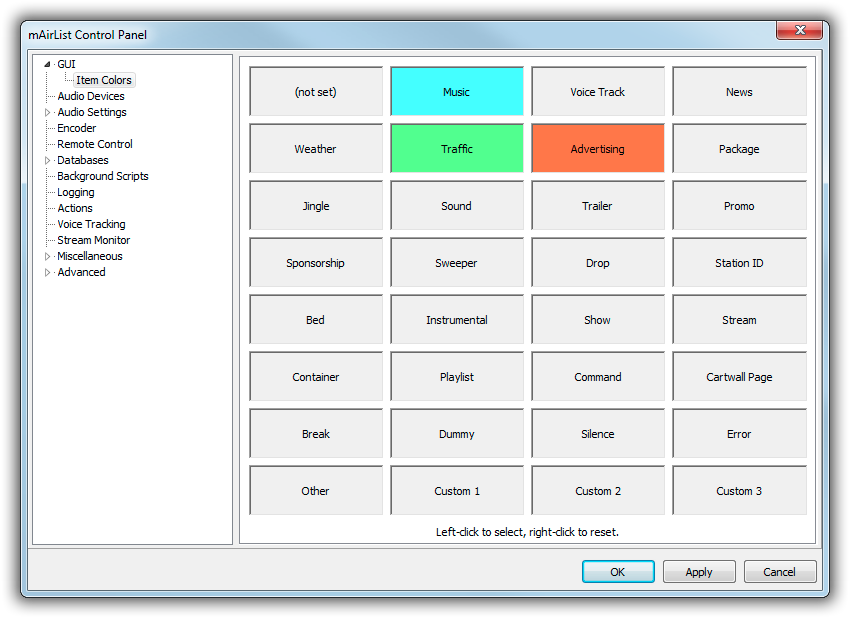
Task: Select the Stream Monitor tree item
Action: pyautogui.click(x=94, y=240)
